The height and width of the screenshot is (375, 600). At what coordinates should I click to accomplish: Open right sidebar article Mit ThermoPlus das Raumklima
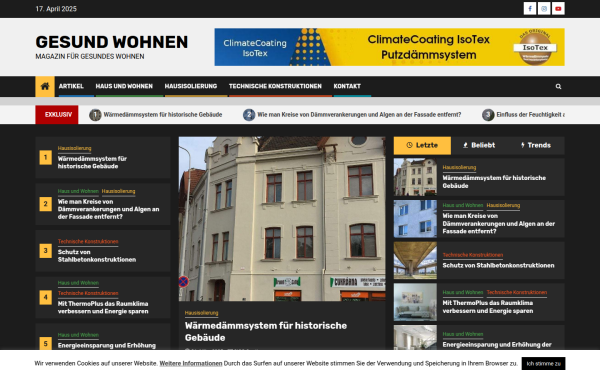coord(488,307)
